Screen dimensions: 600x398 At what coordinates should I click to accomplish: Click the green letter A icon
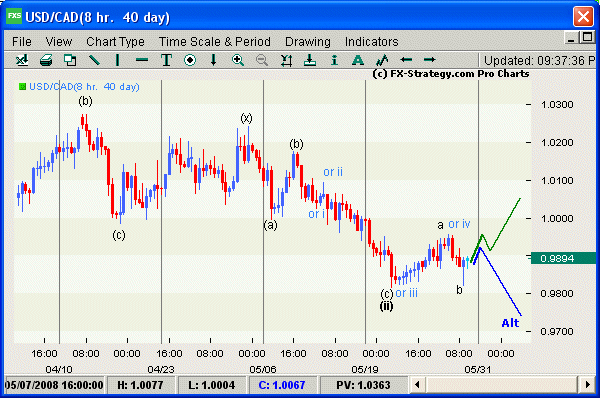click(358, 60)
